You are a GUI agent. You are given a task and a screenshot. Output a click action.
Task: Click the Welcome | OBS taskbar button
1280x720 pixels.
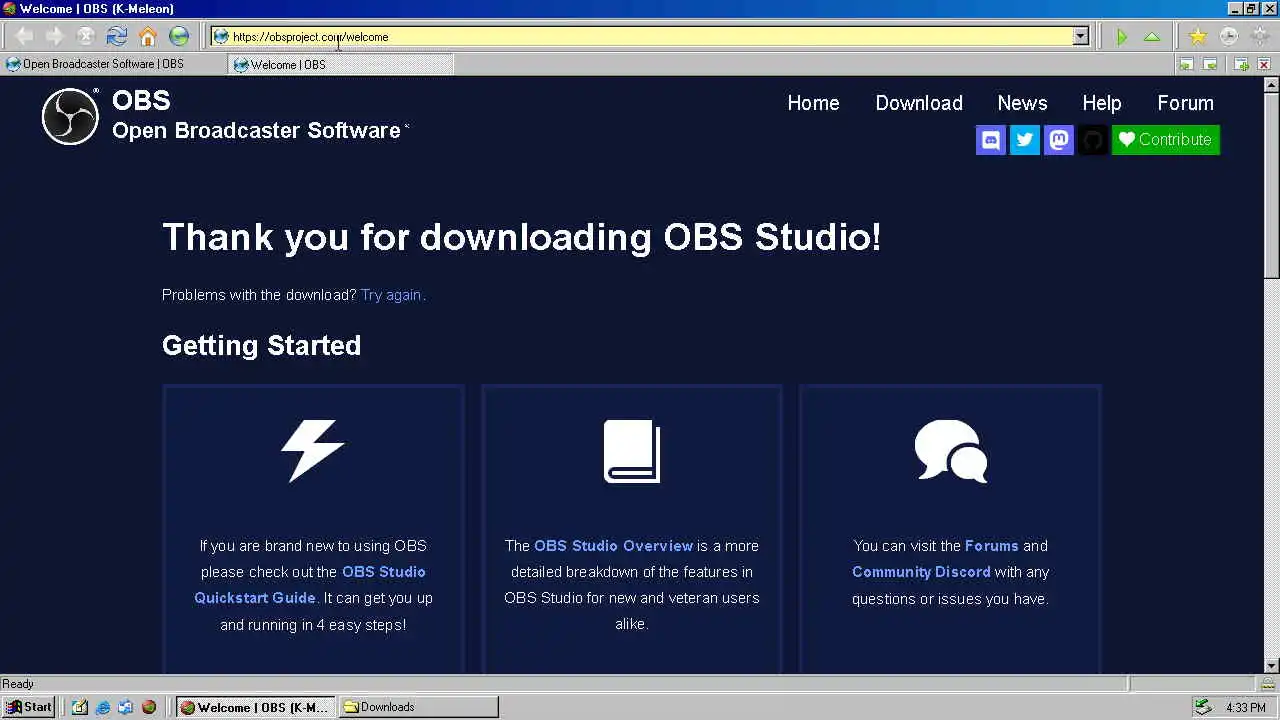click(x=256, y=707)
